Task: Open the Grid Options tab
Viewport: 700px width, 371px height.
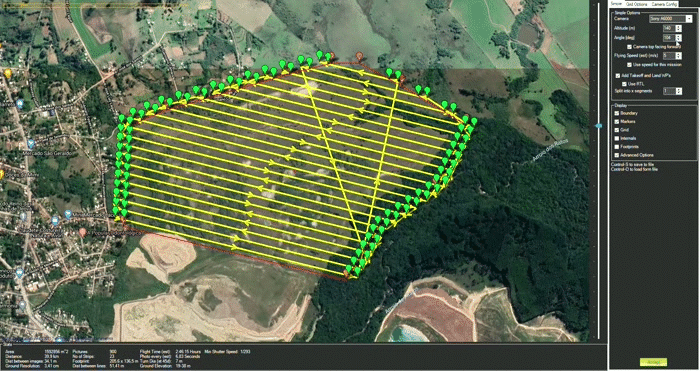Action: pyautogui.click(x=636, y=4)
